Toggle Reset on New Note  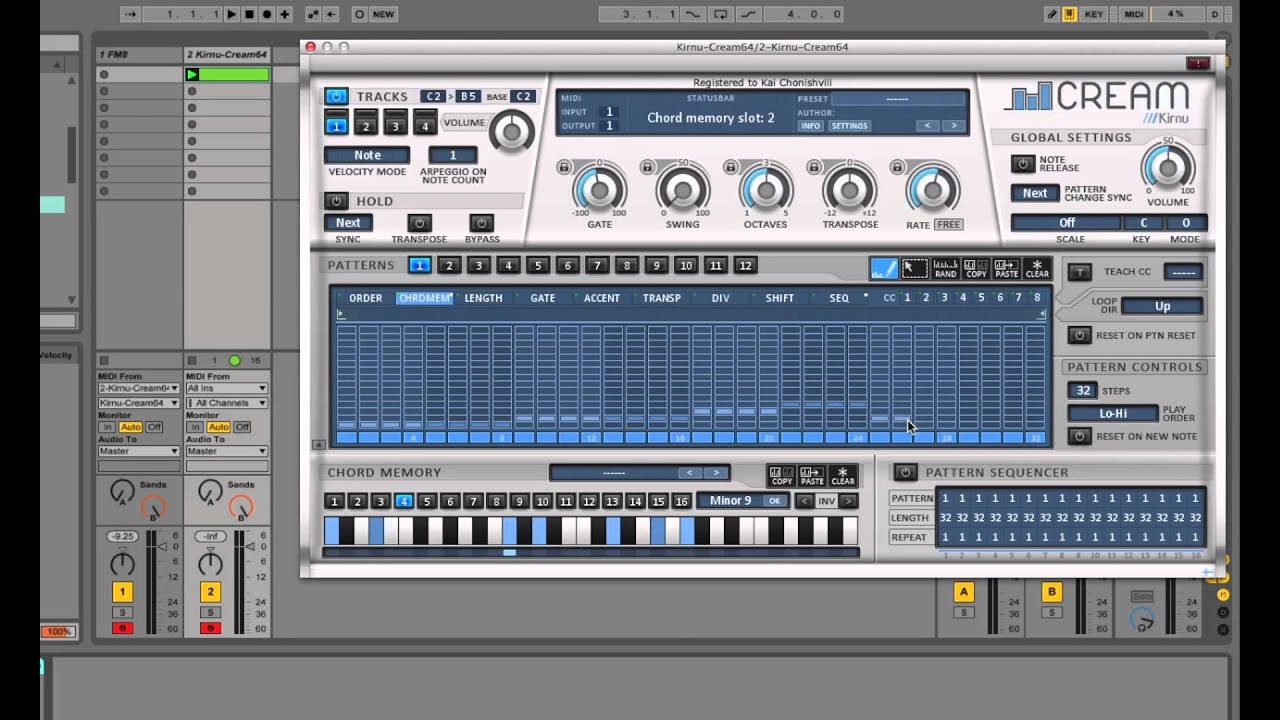[1079, 436]
